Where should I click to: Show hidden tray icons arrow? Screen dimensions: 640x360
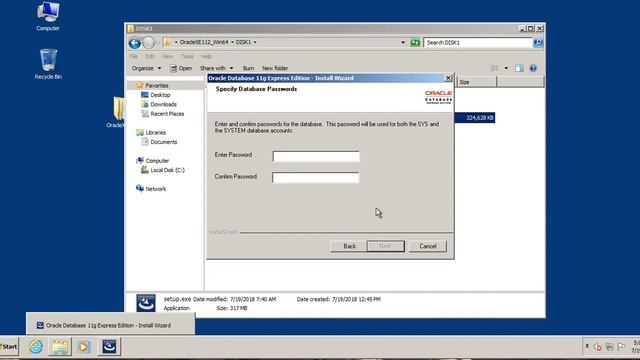point(587,347)
